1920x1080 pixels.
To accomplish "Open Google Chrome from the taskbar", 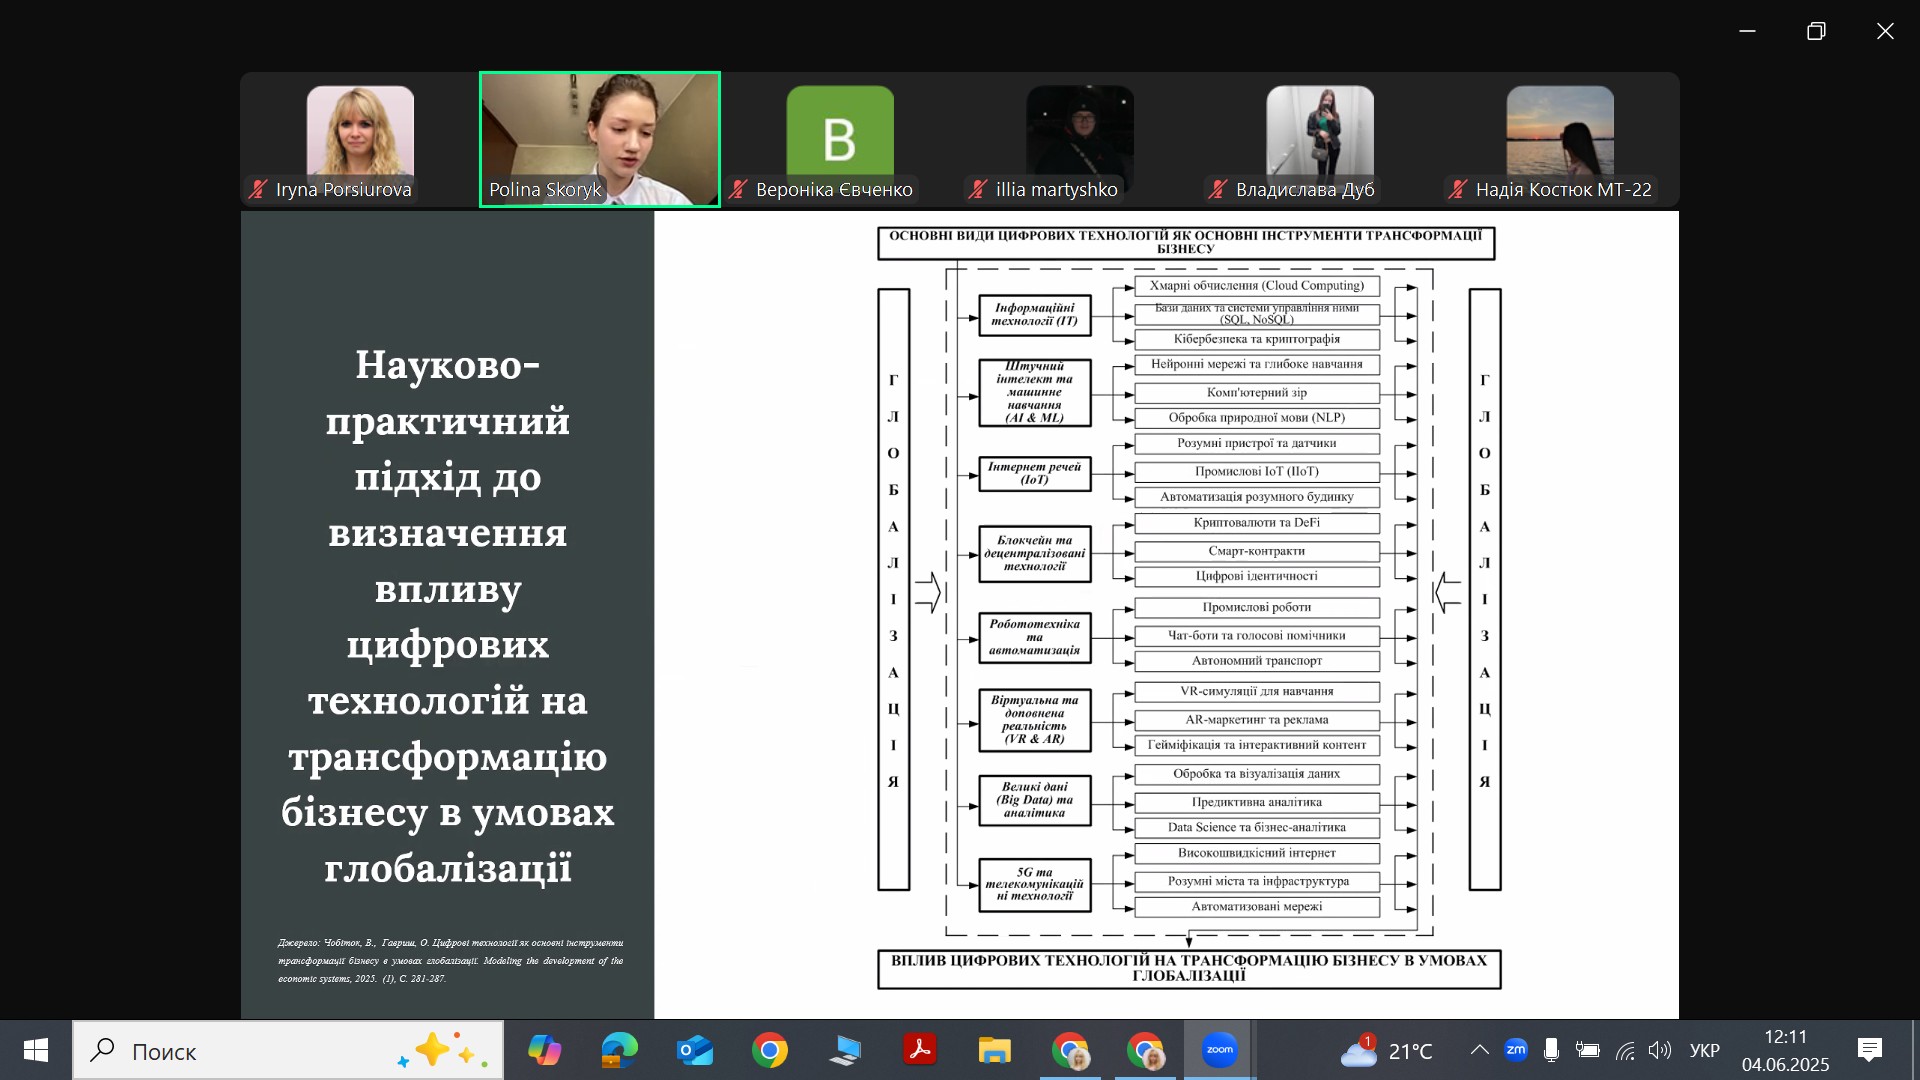I will pos(770,1050).
